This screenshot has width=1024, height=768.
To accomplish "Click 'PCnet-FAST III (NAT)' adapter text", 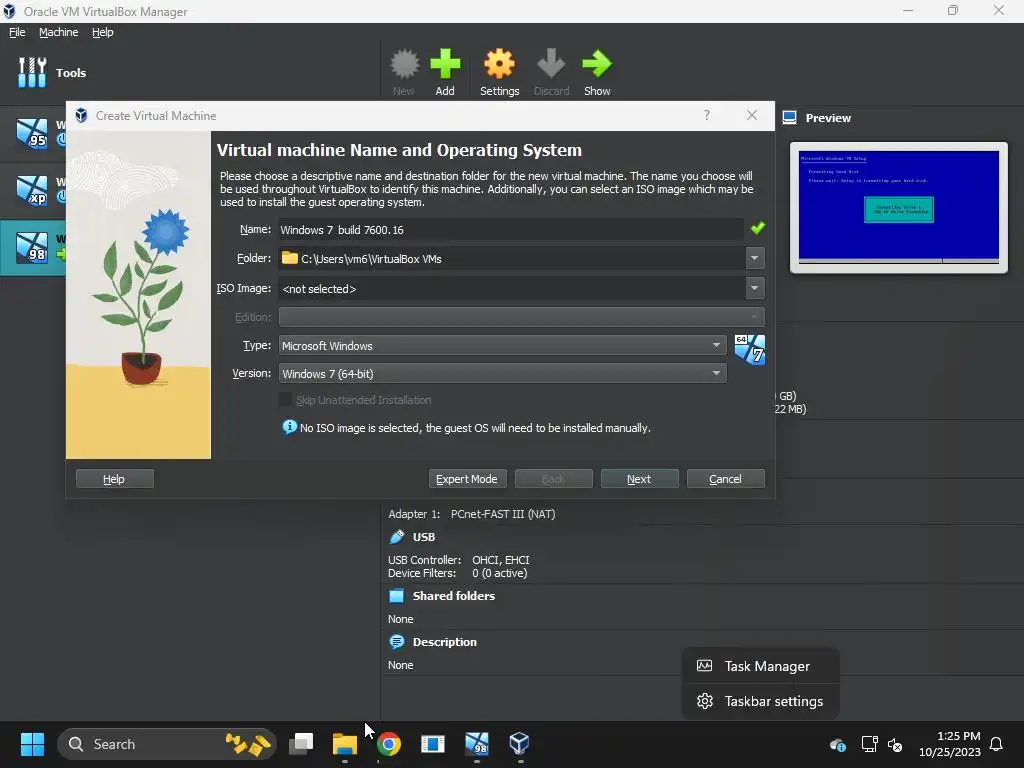I will click(503, 514).
